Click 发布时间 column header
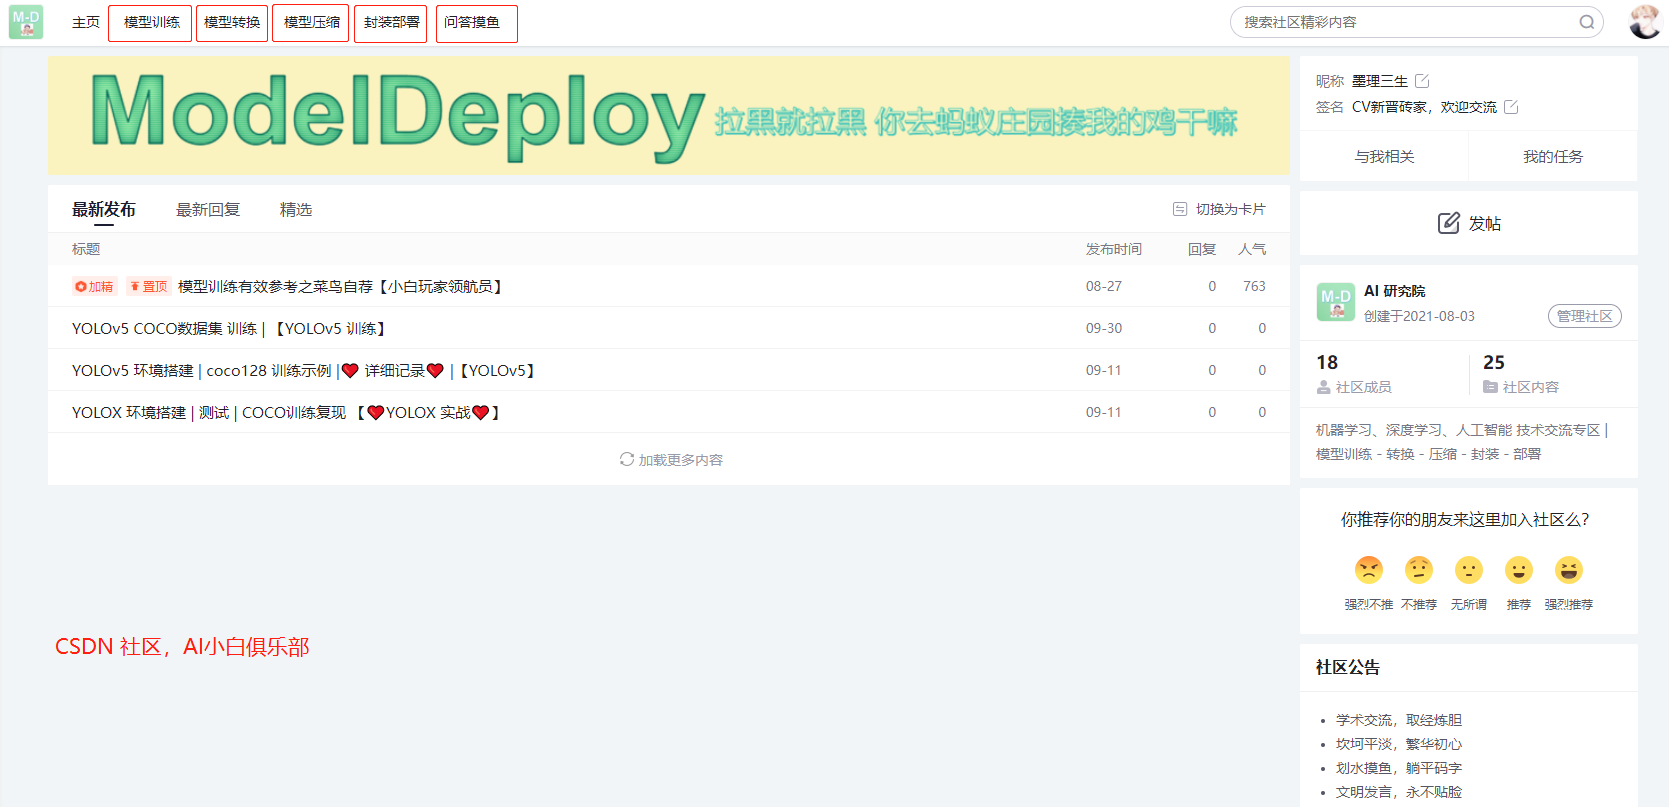The height and width of the screenshot is (807, 1669). 1114,249
